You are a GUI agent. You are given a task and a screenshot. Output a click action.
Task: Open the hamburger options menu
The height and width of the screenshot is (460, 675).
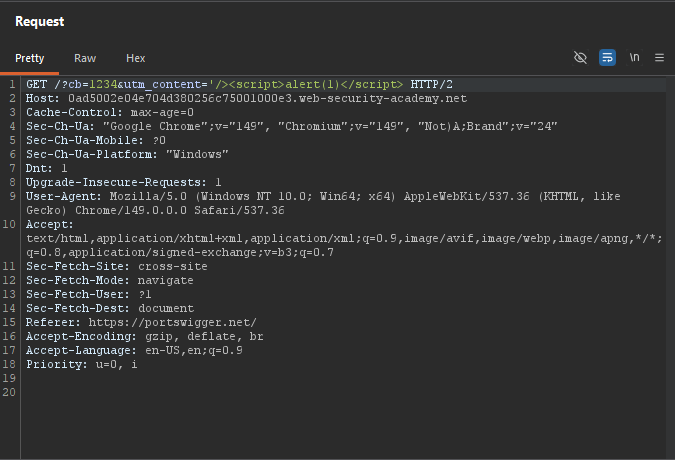pos(659,57)
